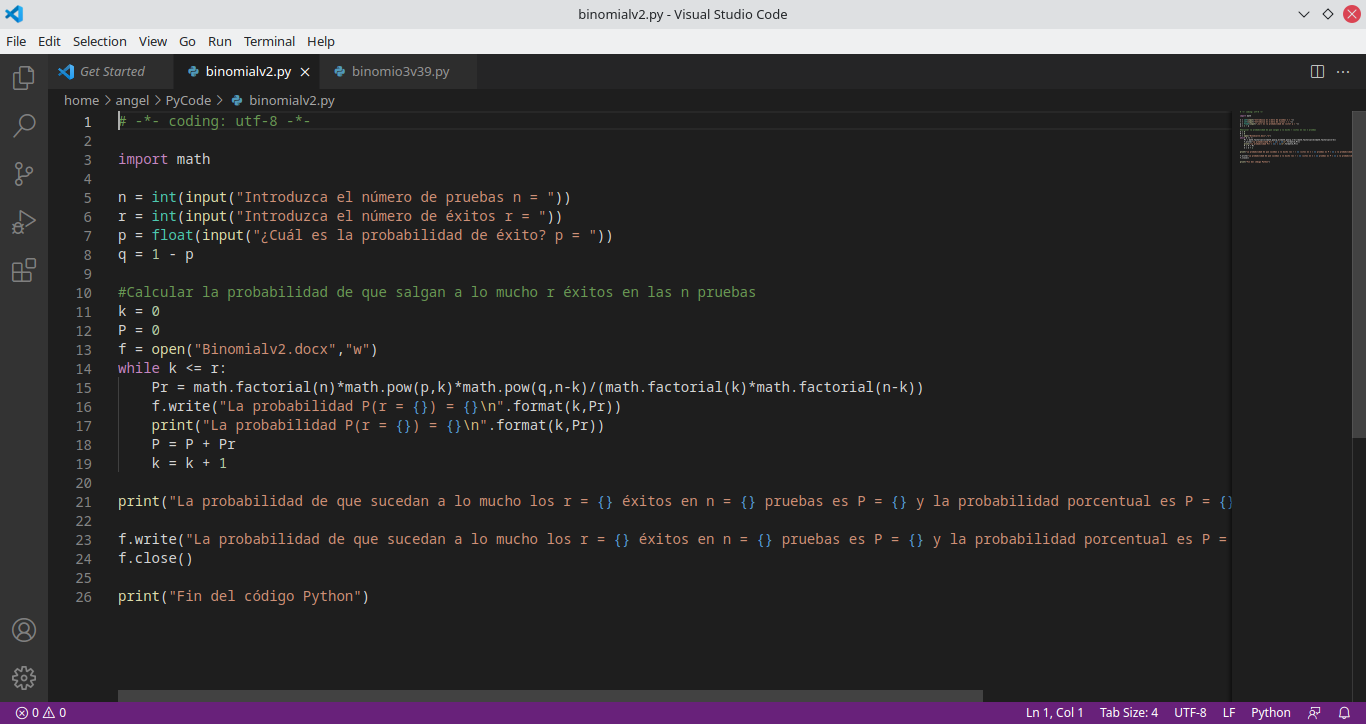This screenshot has height=724, width=1366.
Task: Open the Edit menu
Action: click(49, 41)
